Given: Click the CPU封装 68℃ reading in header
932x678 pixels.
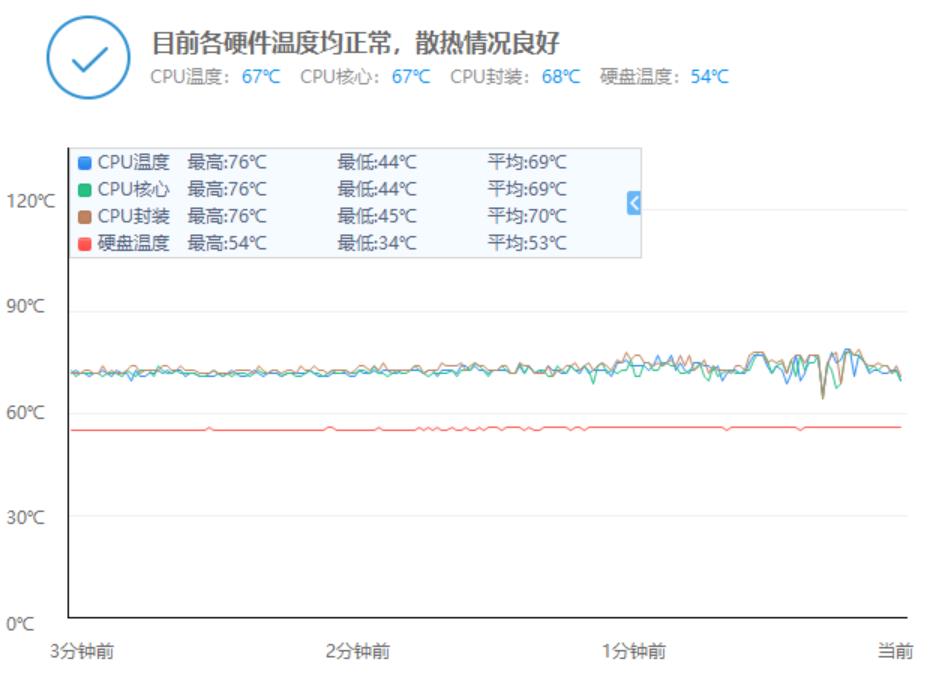Looking at the screenshot, I should click(x=561, y=77).
